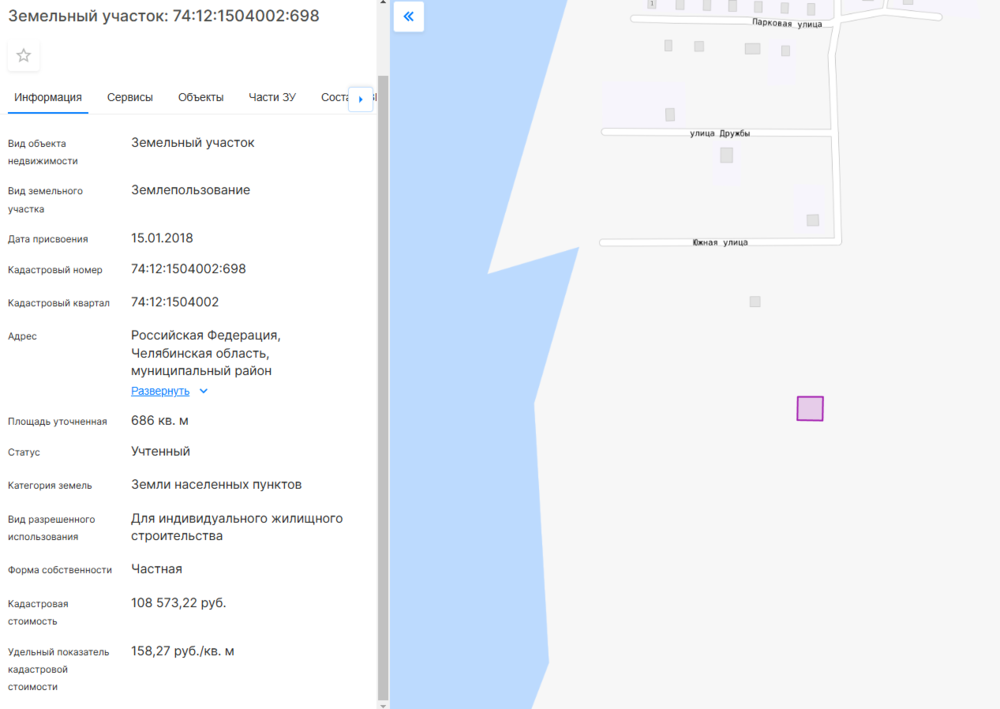Click the building just below улица Дружбы
1000x709 pixels.
(x=726, y=155)
